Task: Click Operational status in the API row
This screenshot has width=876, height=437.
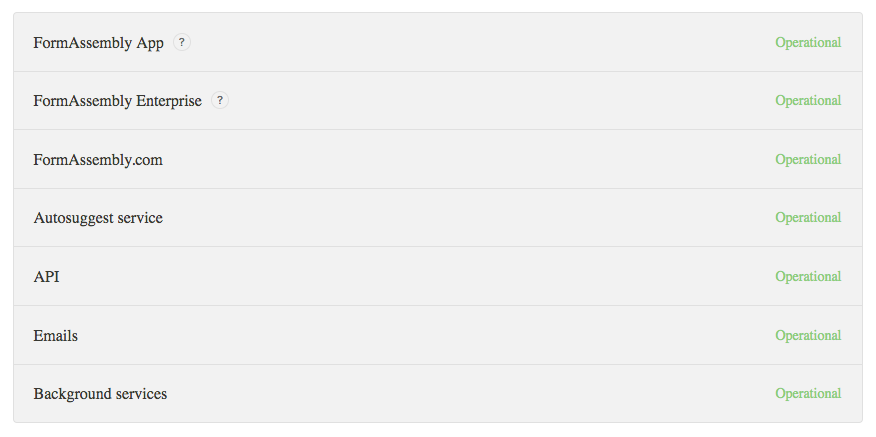Action: [808, 276]
